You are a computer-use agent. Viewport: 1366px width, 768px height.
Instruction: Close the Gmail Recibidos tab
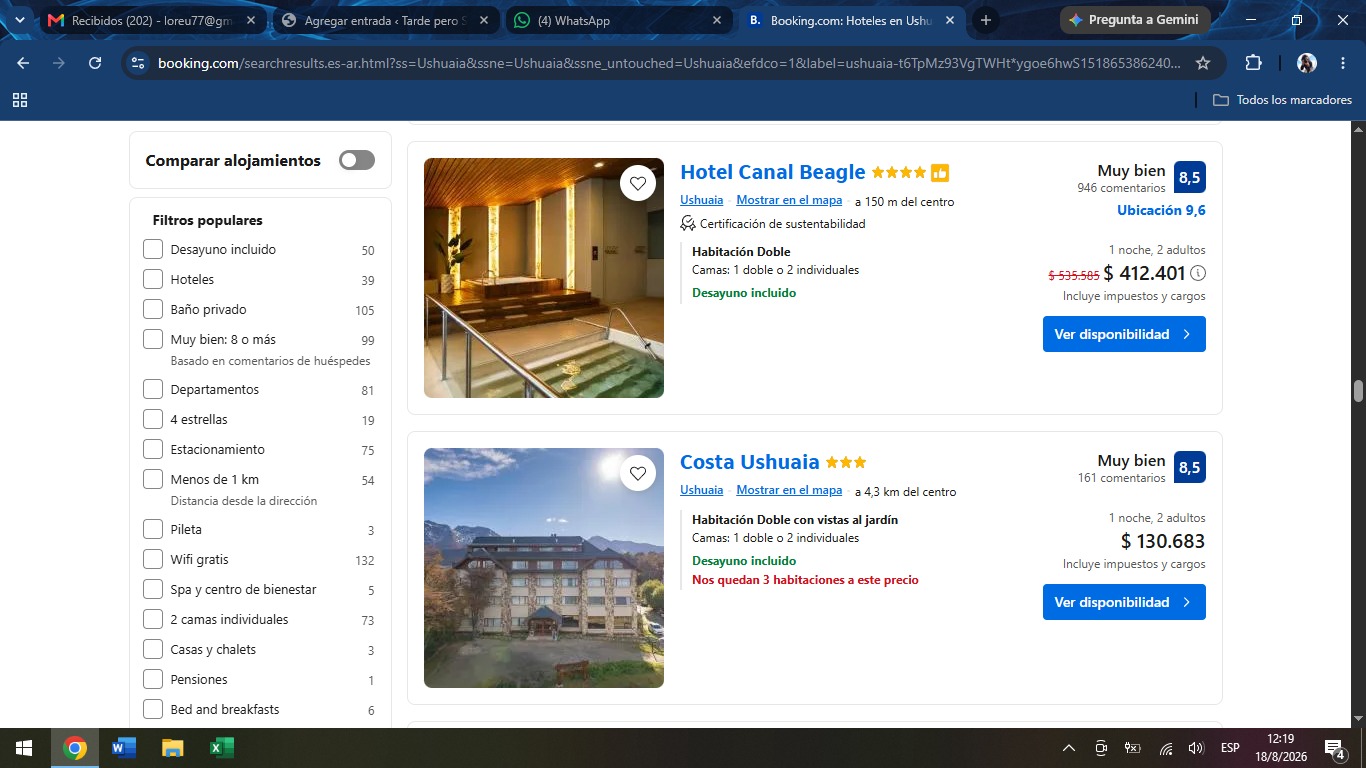[x=250, y=20]
